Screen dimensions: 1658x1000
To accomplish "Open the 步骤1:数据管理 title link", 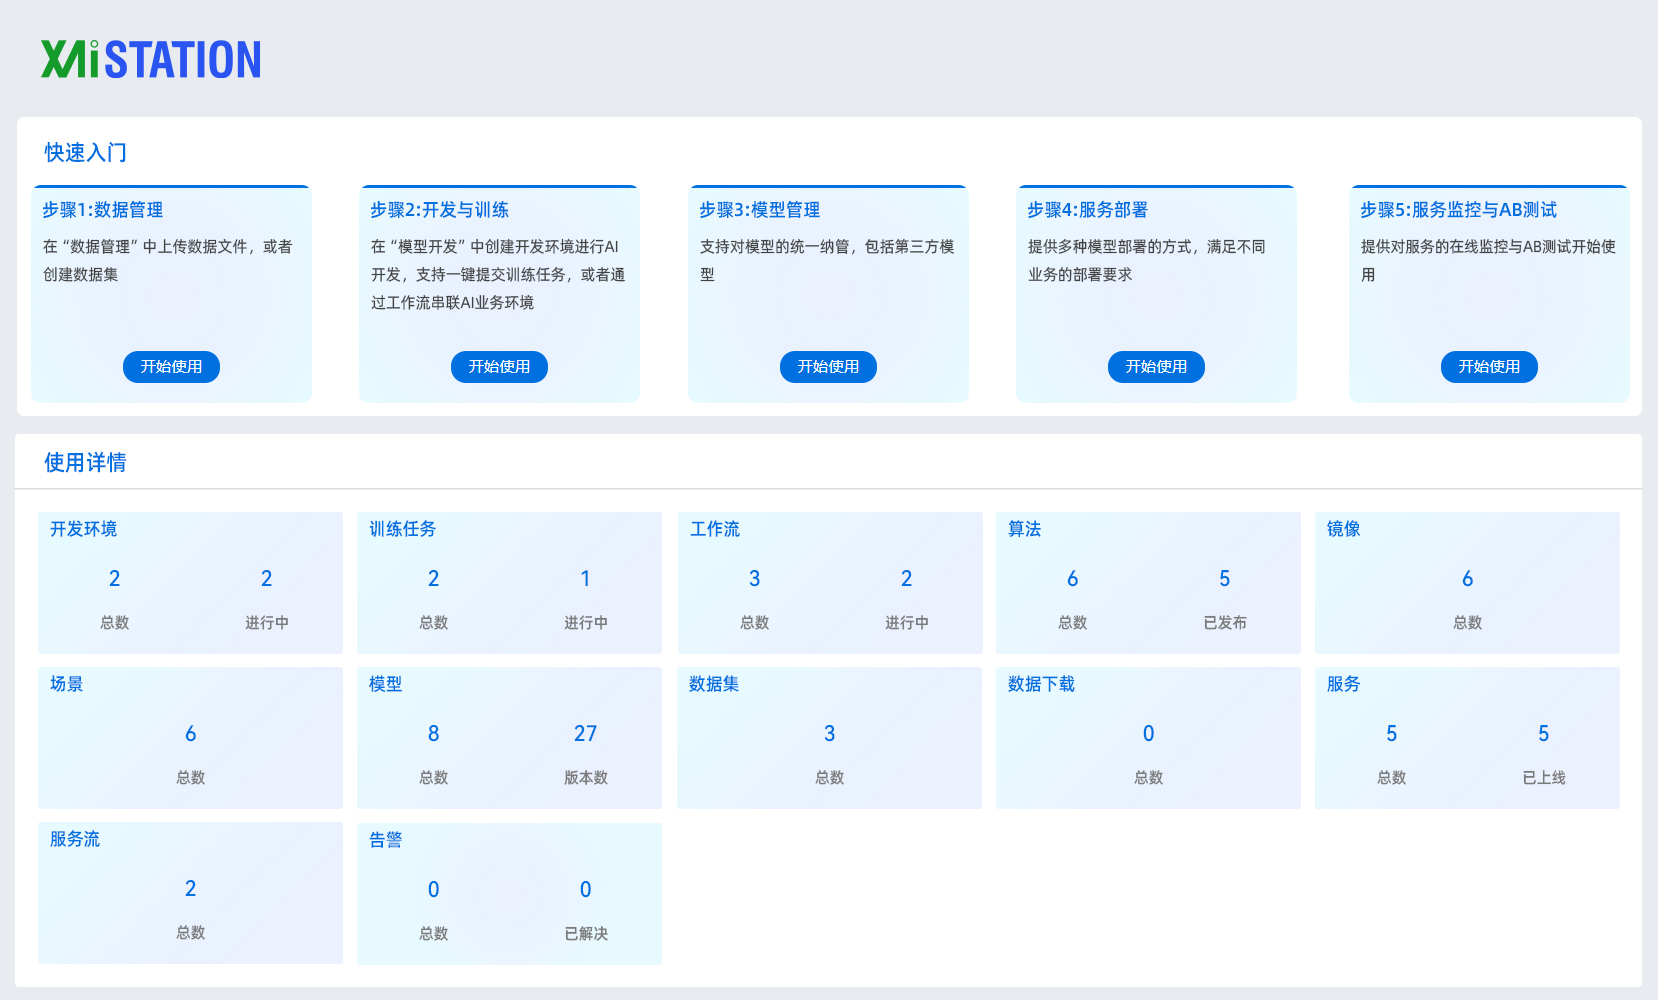I will [x=103, y=210].
